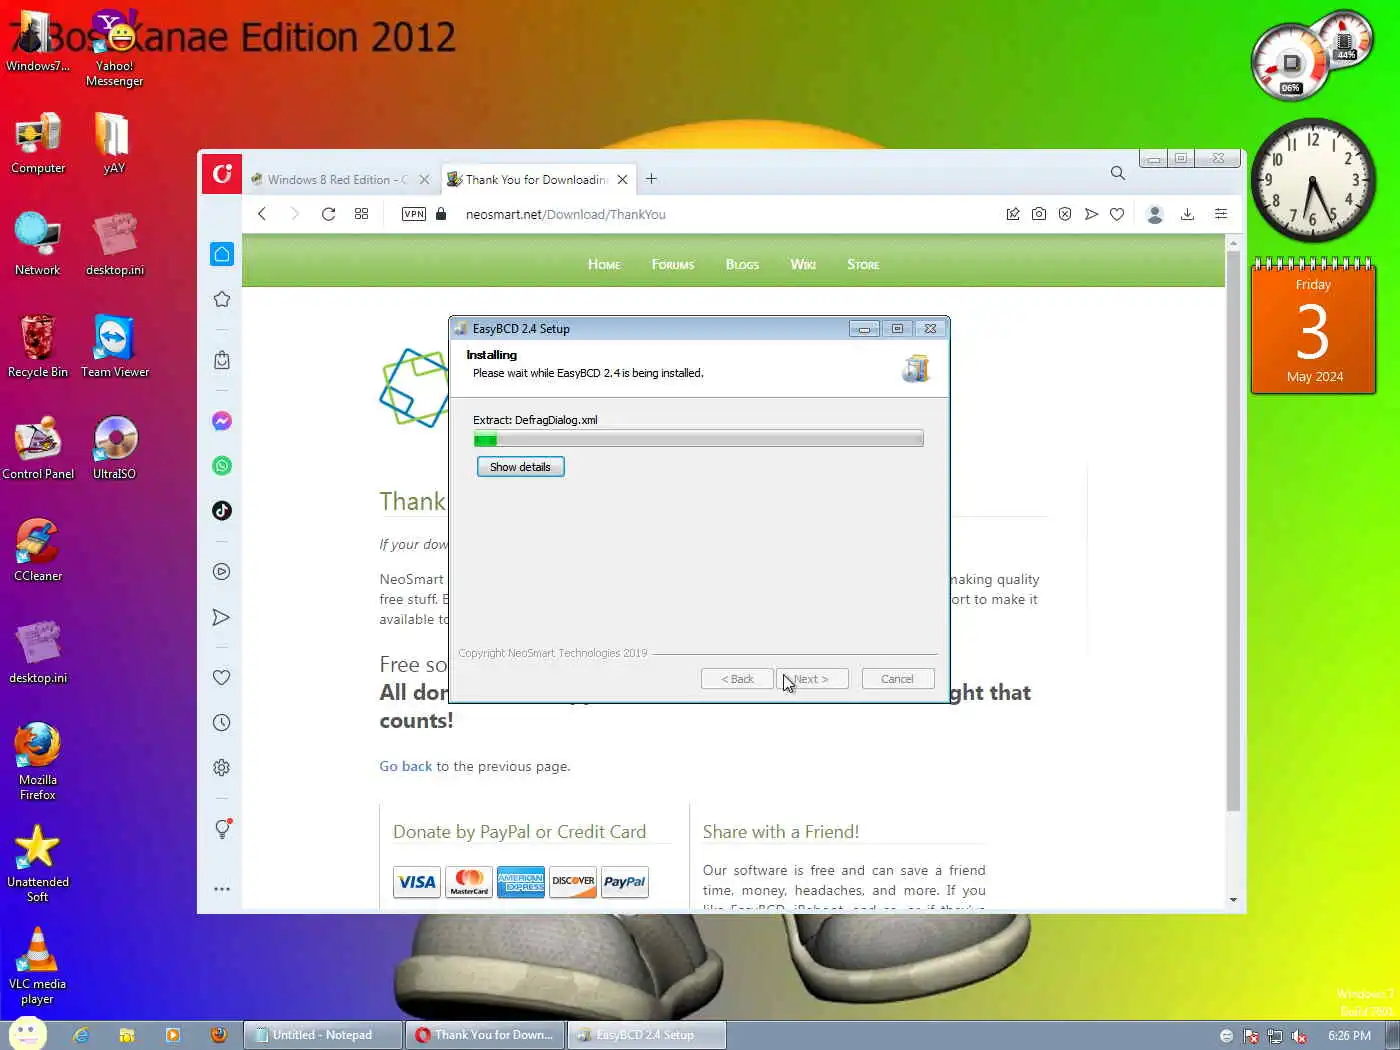
Task: Click the padlock site security icon
Action: pyautogui.click(x=441, y=214)
